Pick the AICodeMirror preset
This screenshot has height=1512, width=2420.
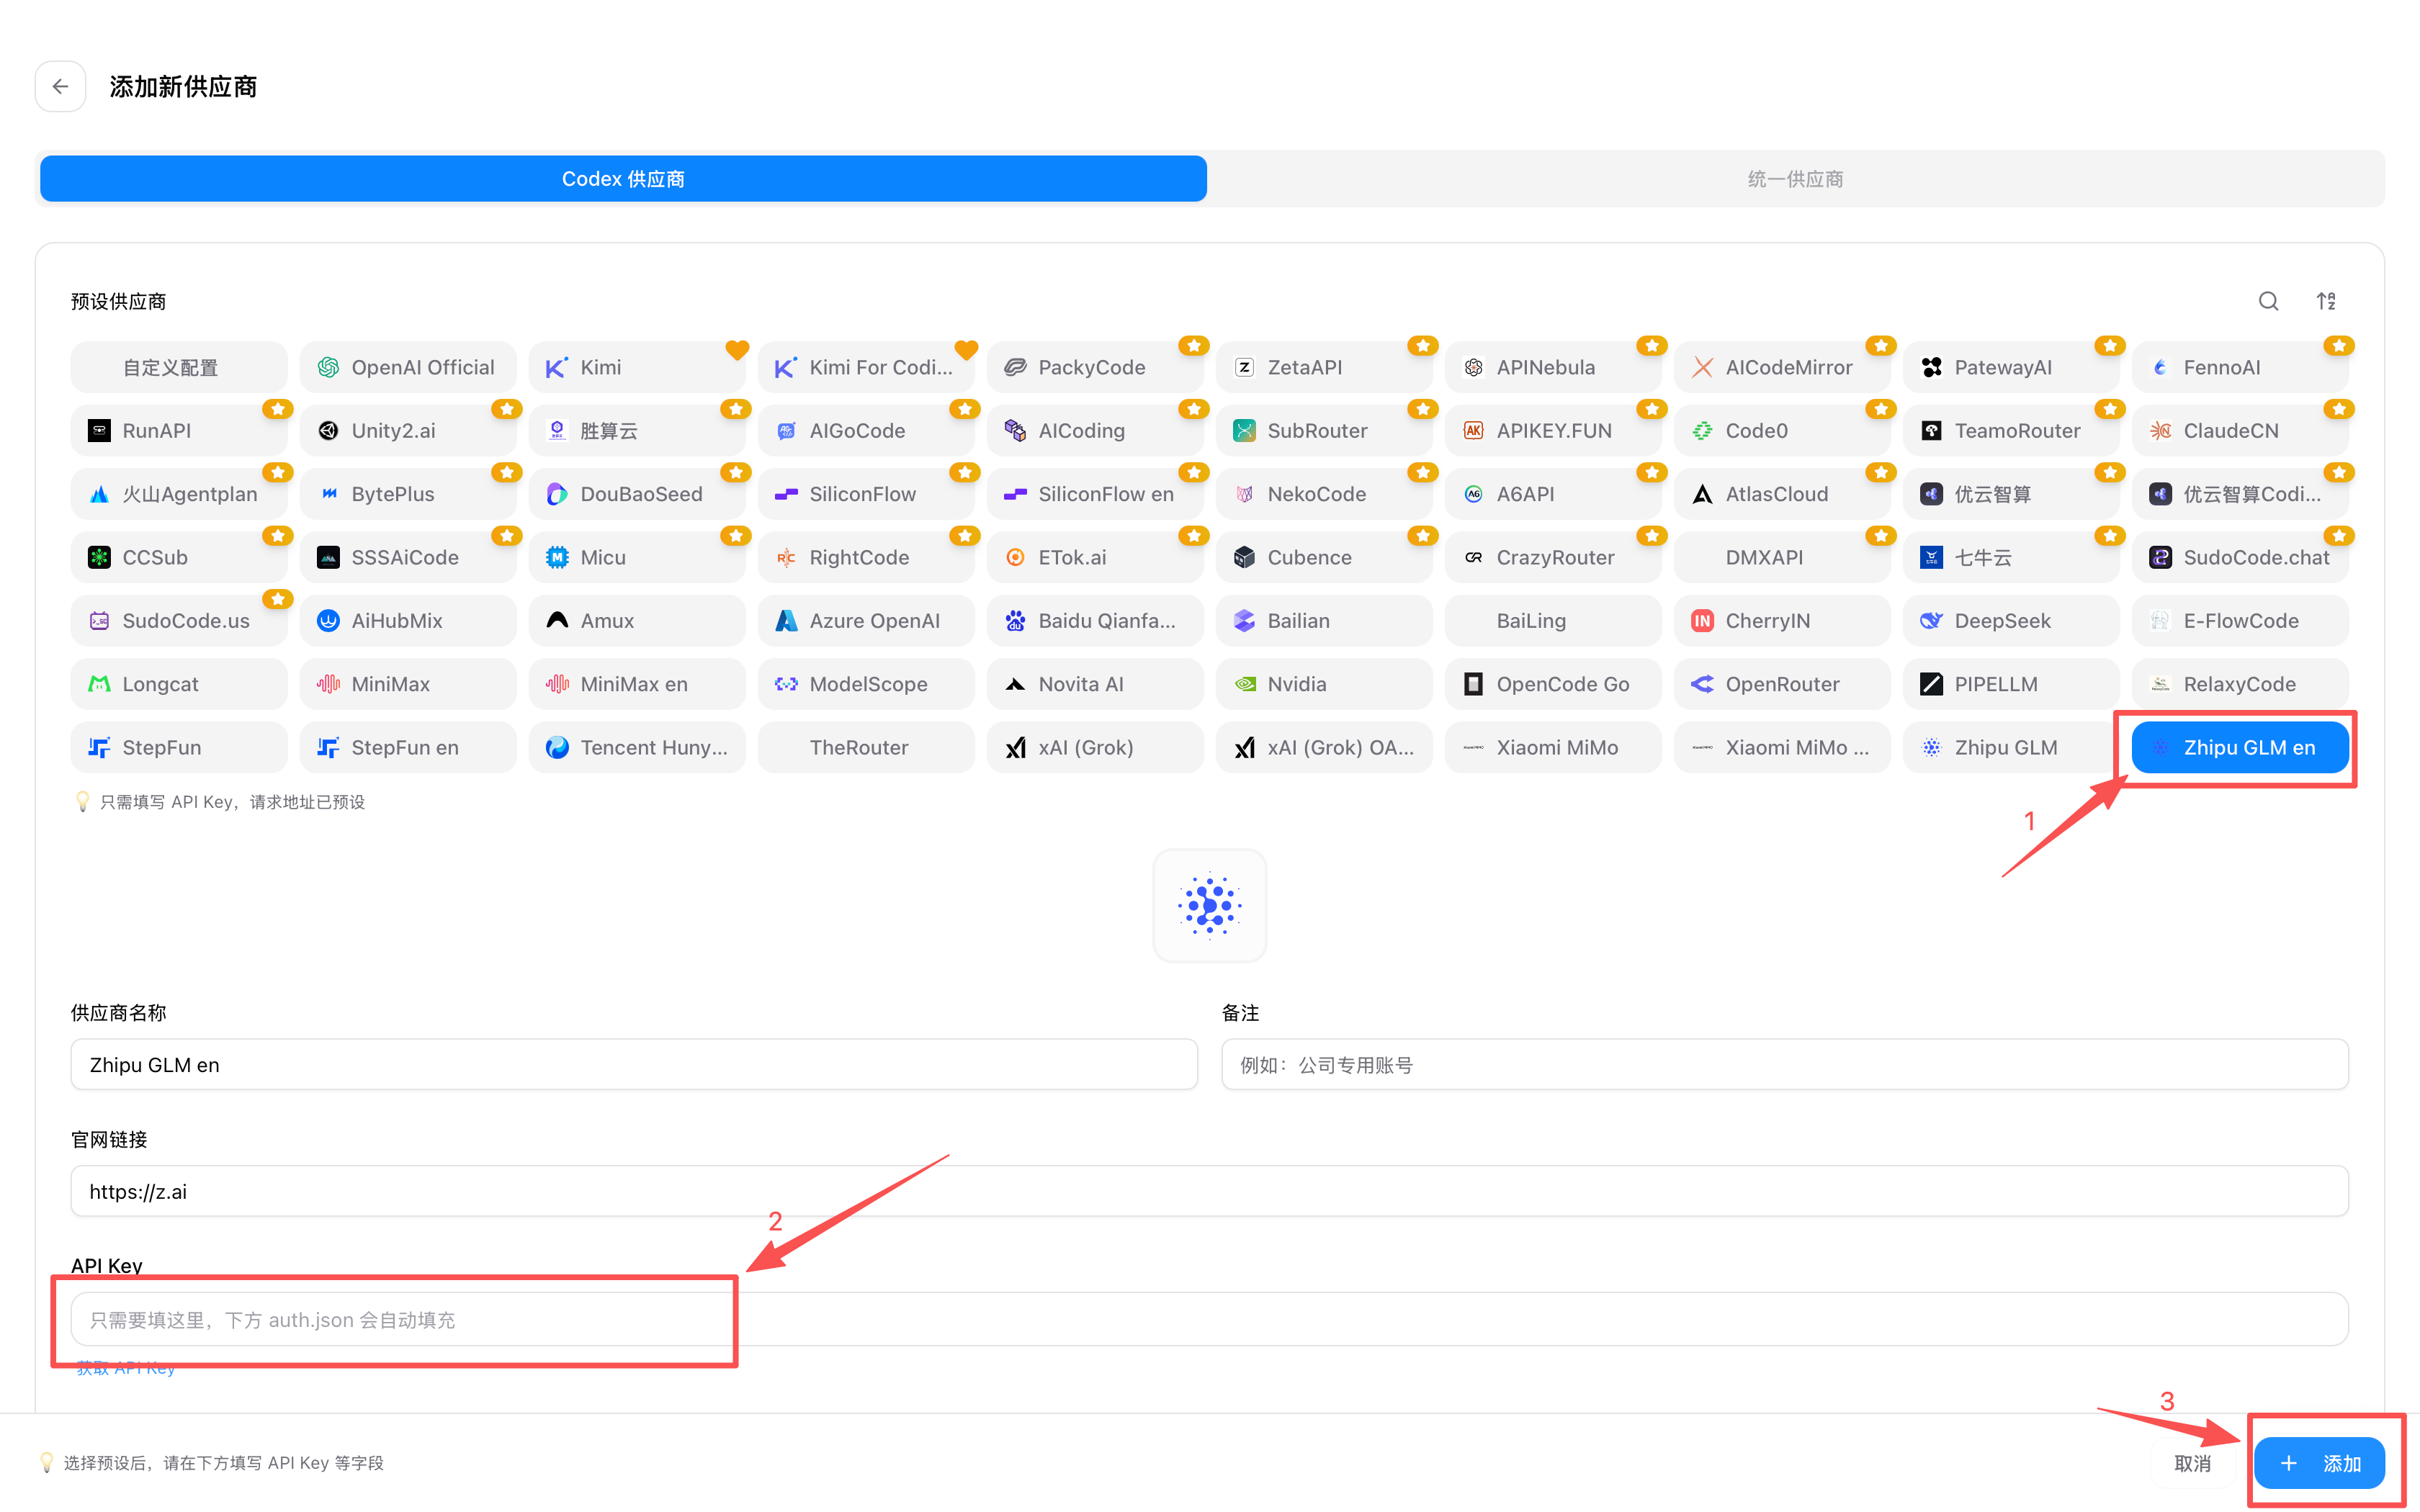tap(1782, 367)
